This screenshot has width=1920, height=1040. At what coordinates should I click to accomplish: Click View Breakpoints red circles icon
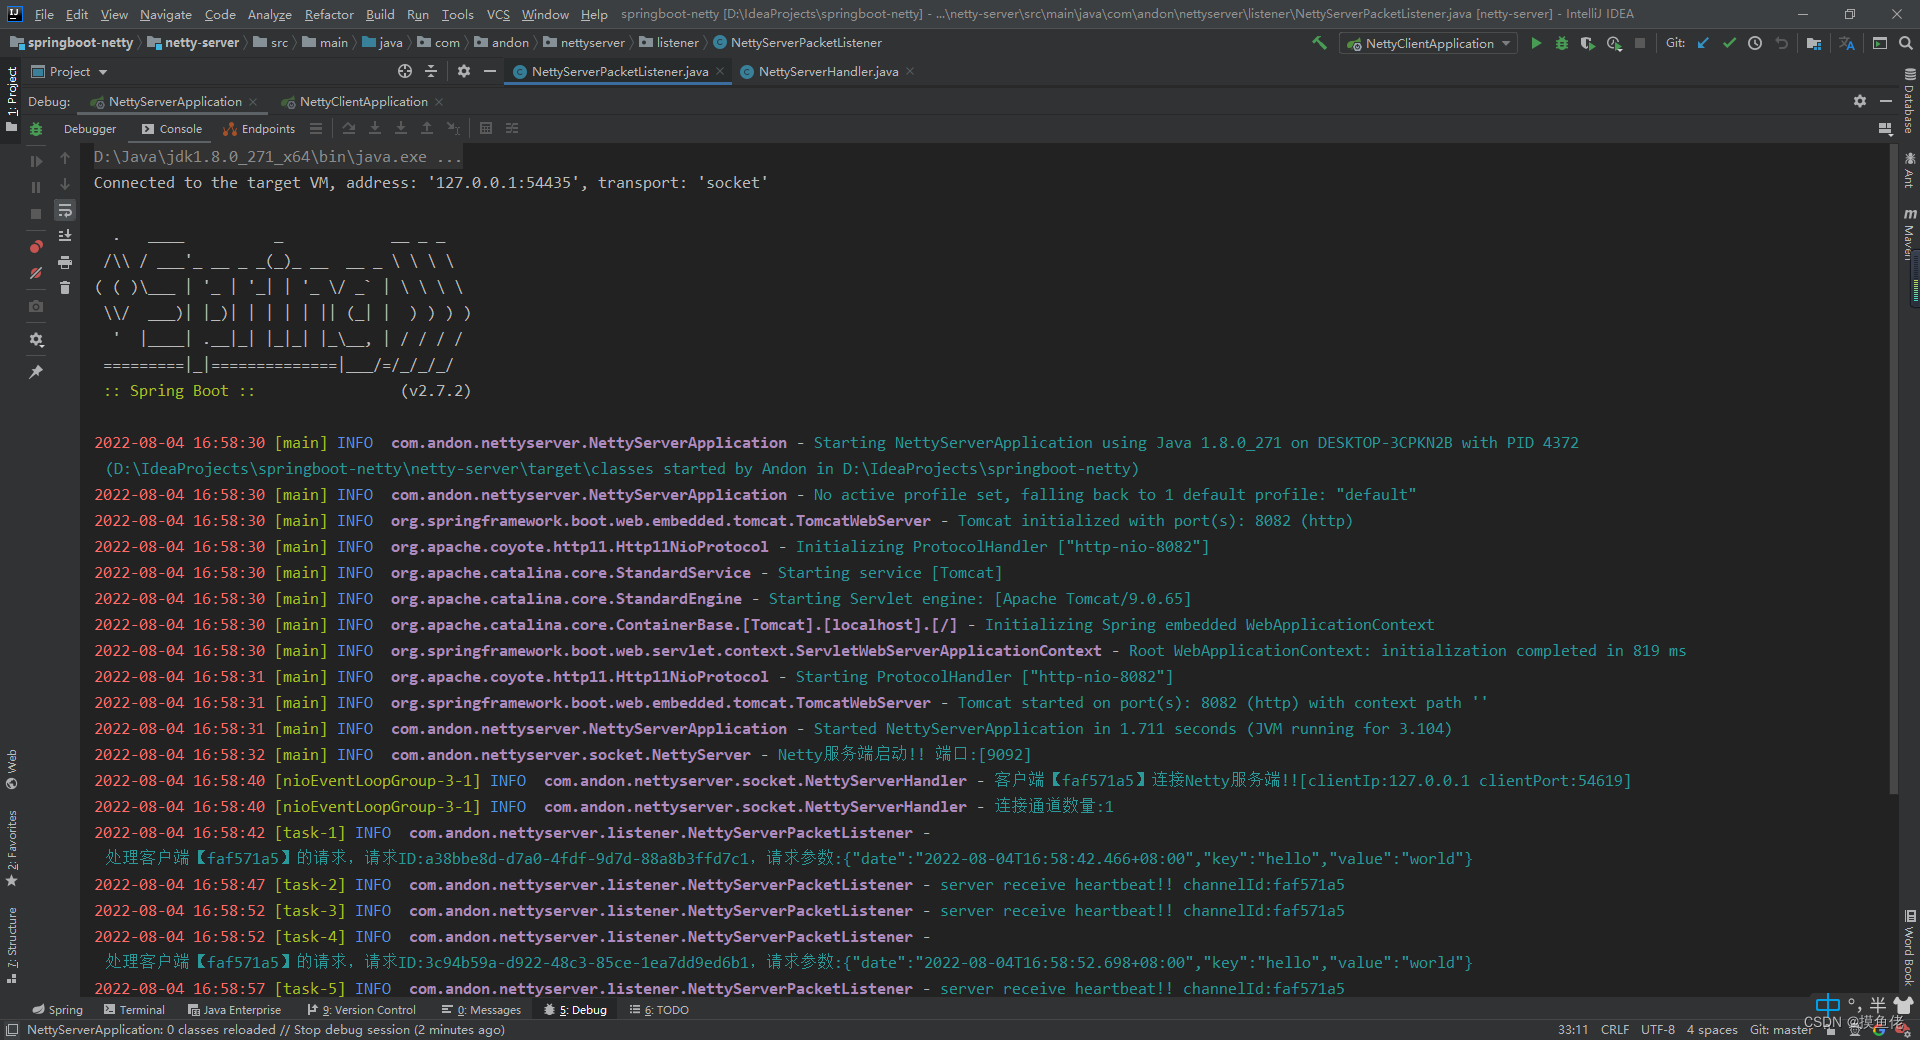36,246
